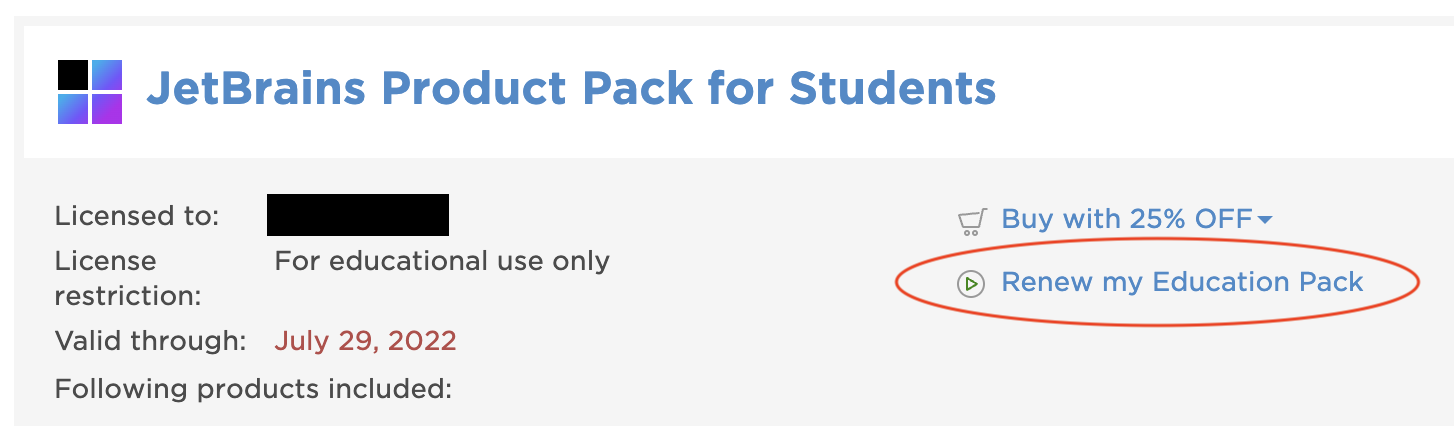Click the 'Following products included:' text
This screenshot has width=1454, height=426.
[254, 388]
